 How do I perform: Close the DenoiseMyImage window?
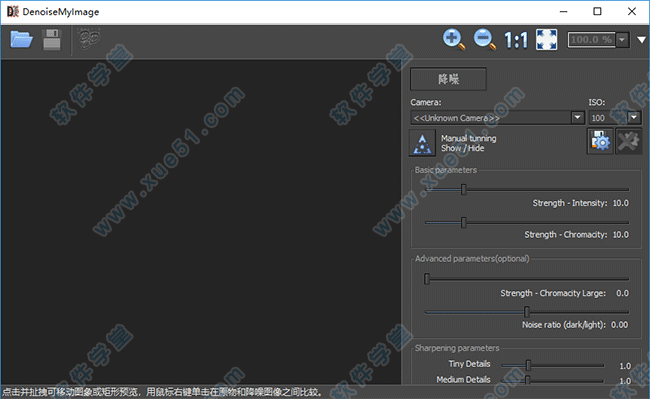[632, 12]
